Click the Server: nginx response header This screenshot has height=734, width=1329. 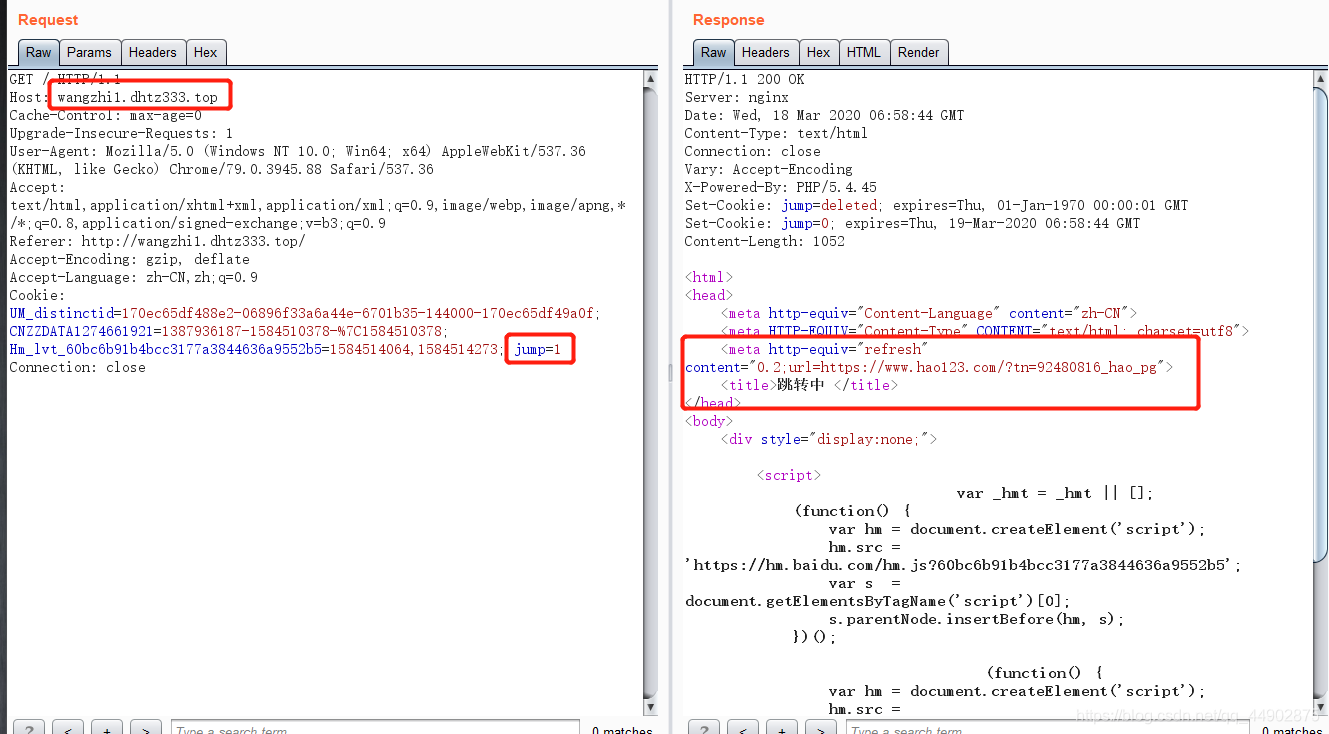click(x=737, y=97)
